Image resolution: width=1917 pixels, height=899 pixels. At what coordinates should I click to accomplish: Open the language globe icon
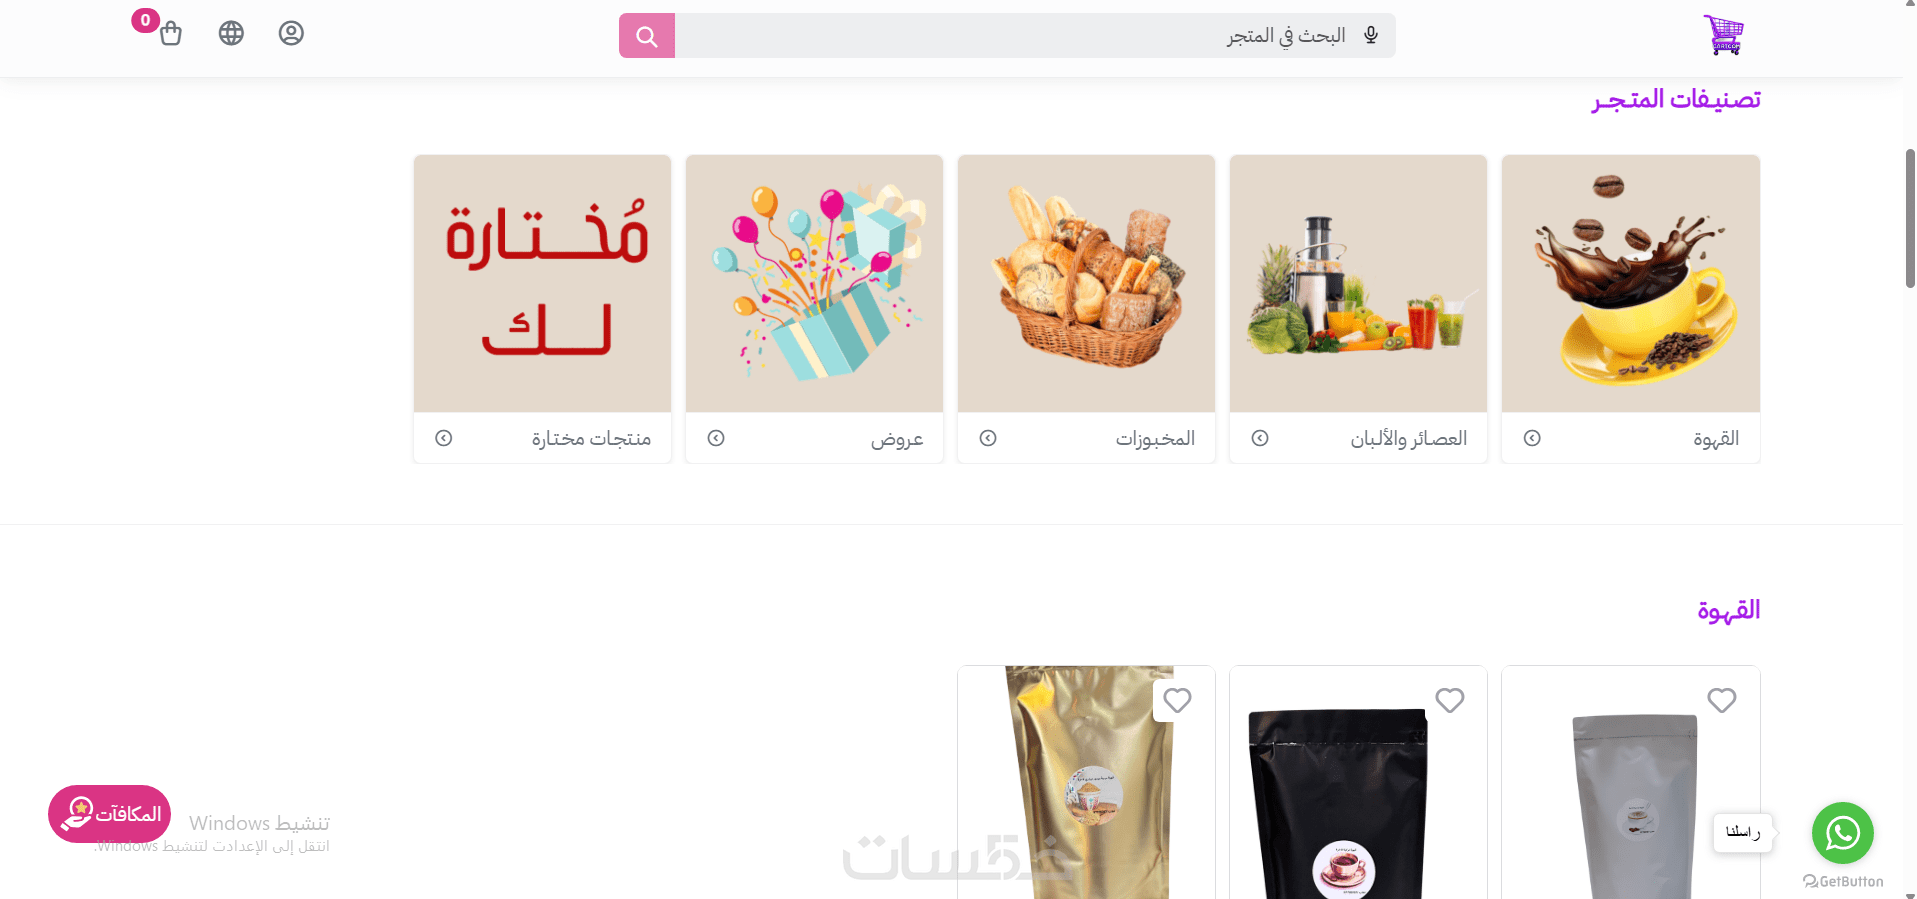[x=231, y=33]
